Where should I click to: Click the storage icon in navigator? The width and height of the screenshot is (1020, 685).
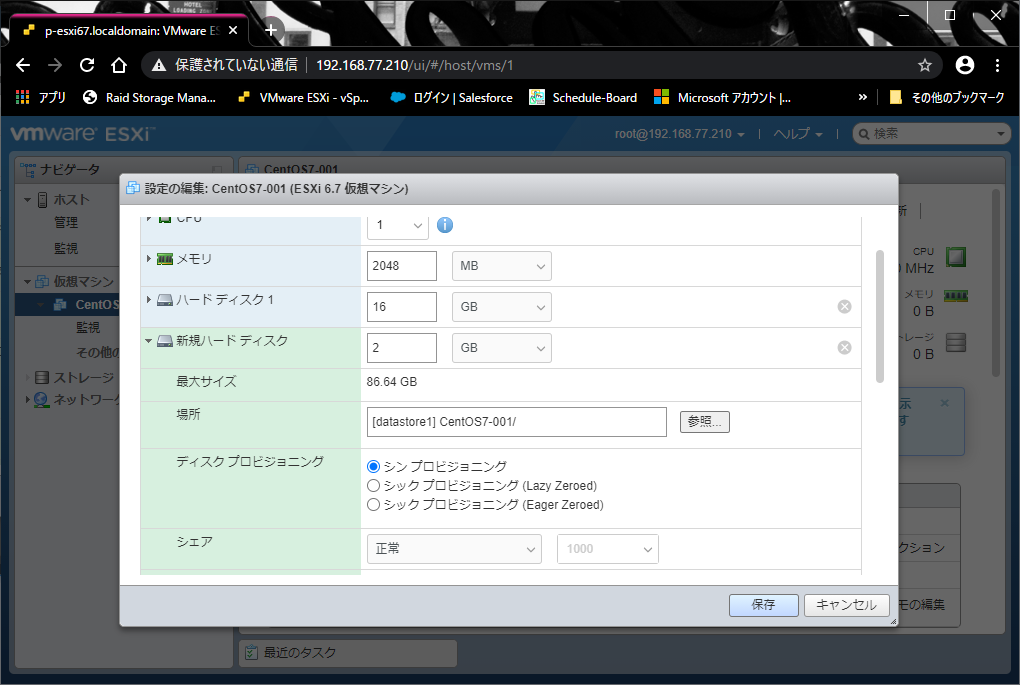tap(42, 377)
